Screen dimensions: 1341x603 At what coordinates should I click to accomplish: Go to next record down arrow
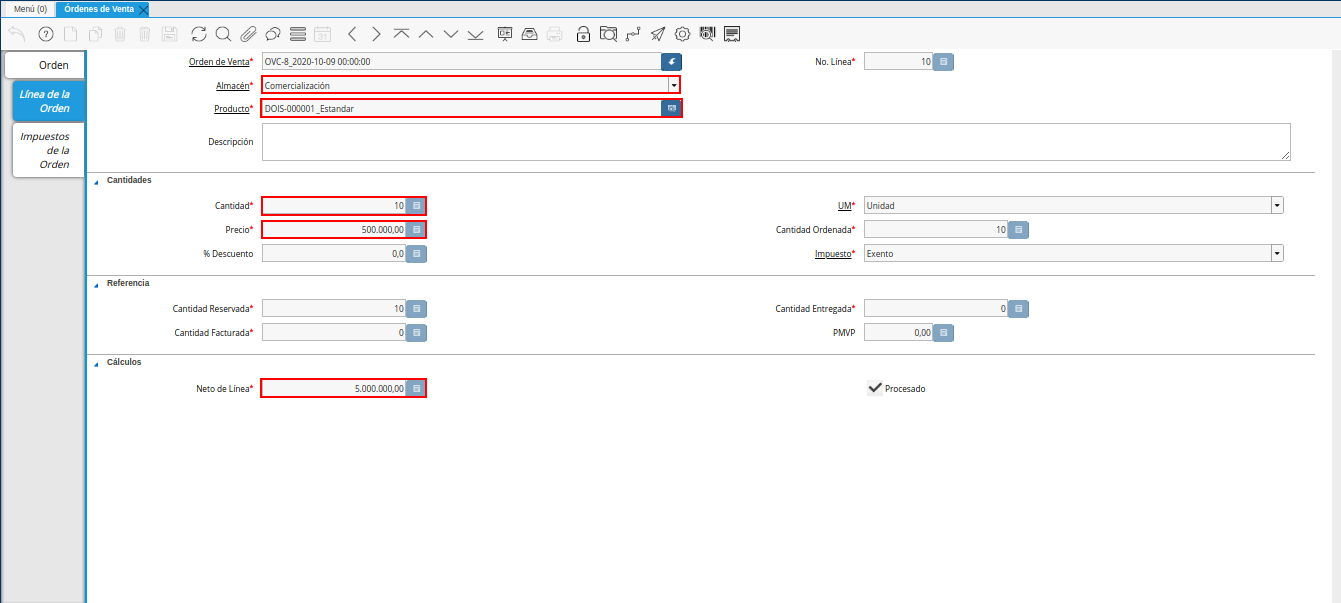pyautogui.click(x=451, y=34)
